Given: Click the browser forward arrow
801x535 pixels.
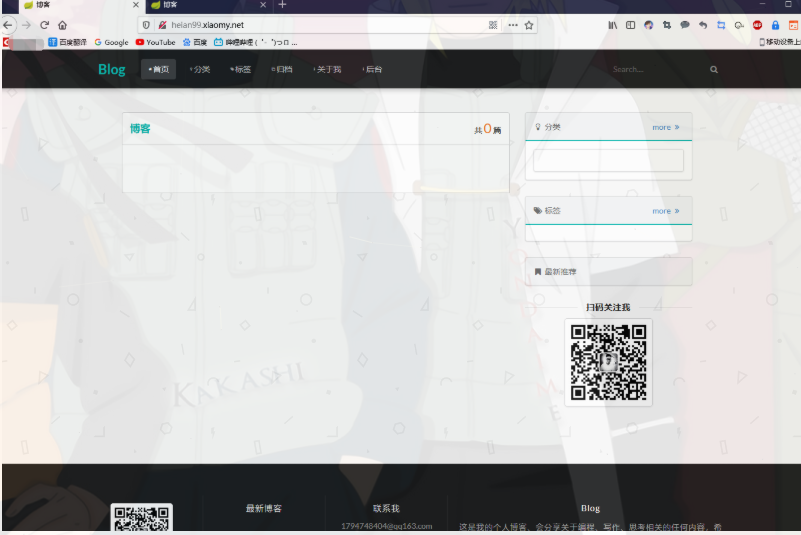Looking at the screenshot, I should 27,25.
